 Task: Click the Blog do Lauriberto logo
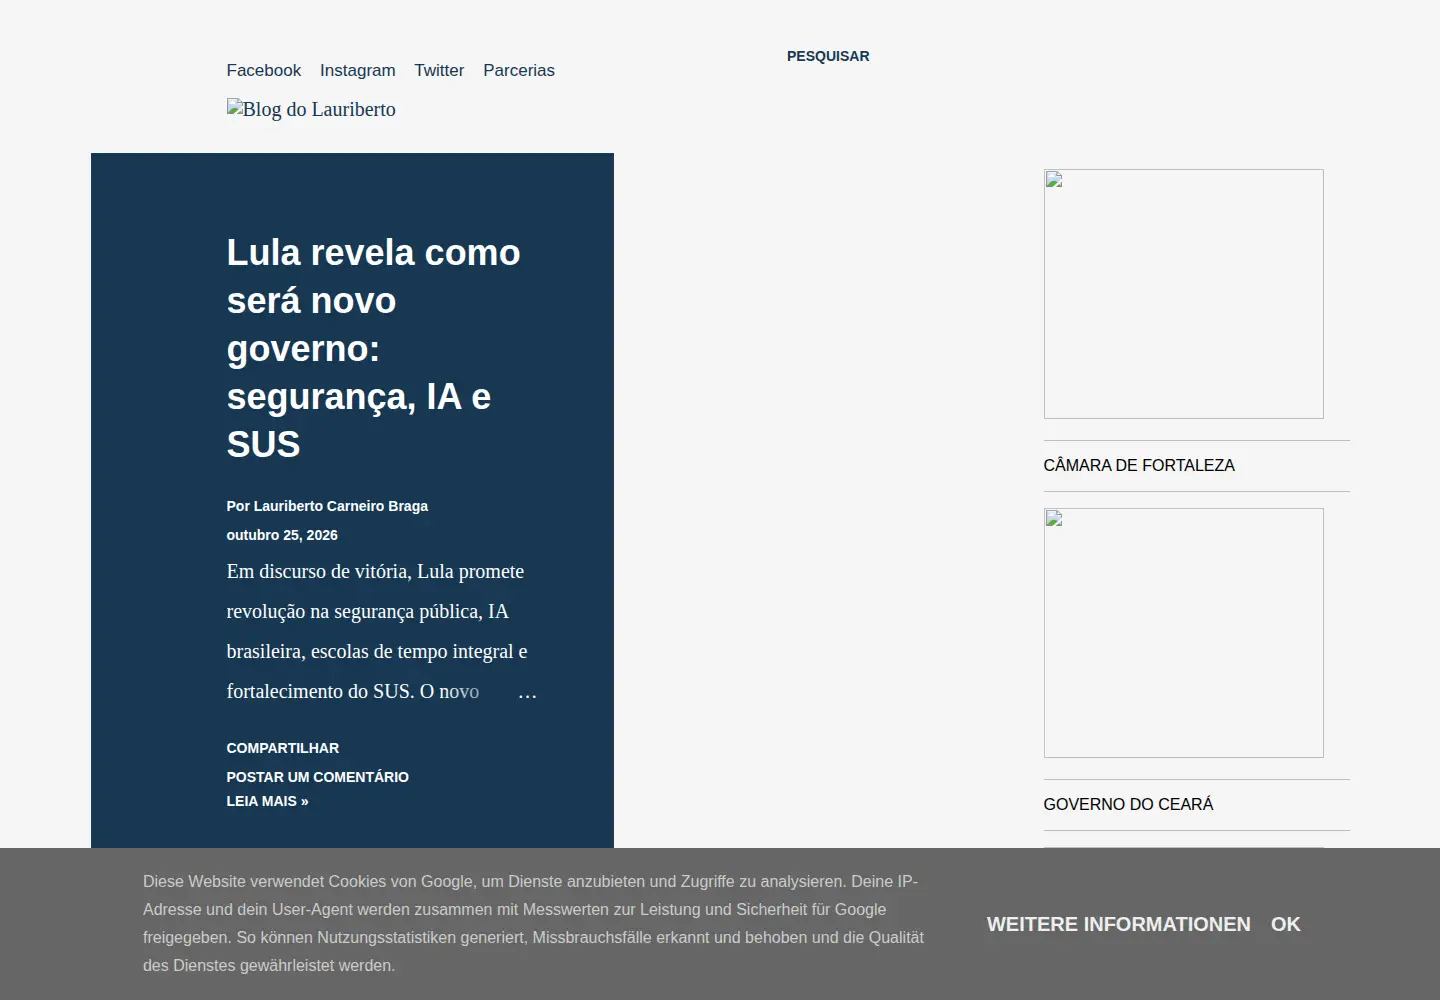[311, 109]
